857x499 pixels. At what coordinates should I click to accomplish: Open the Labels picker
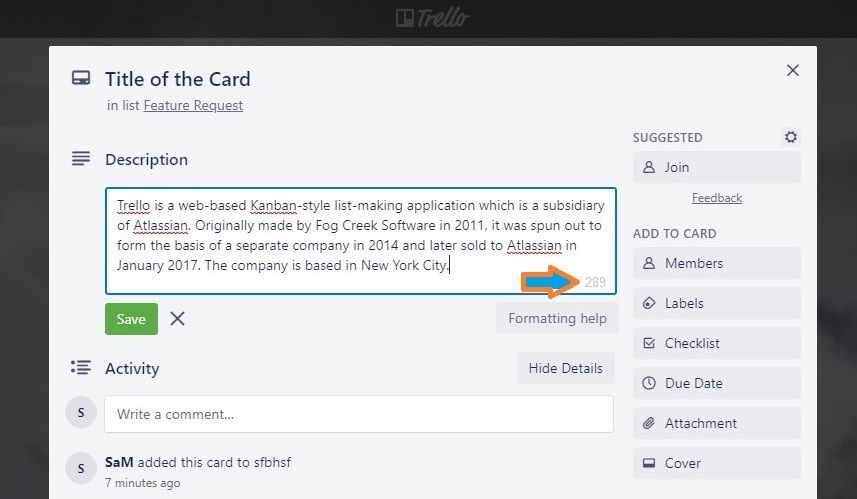point(717,303)
